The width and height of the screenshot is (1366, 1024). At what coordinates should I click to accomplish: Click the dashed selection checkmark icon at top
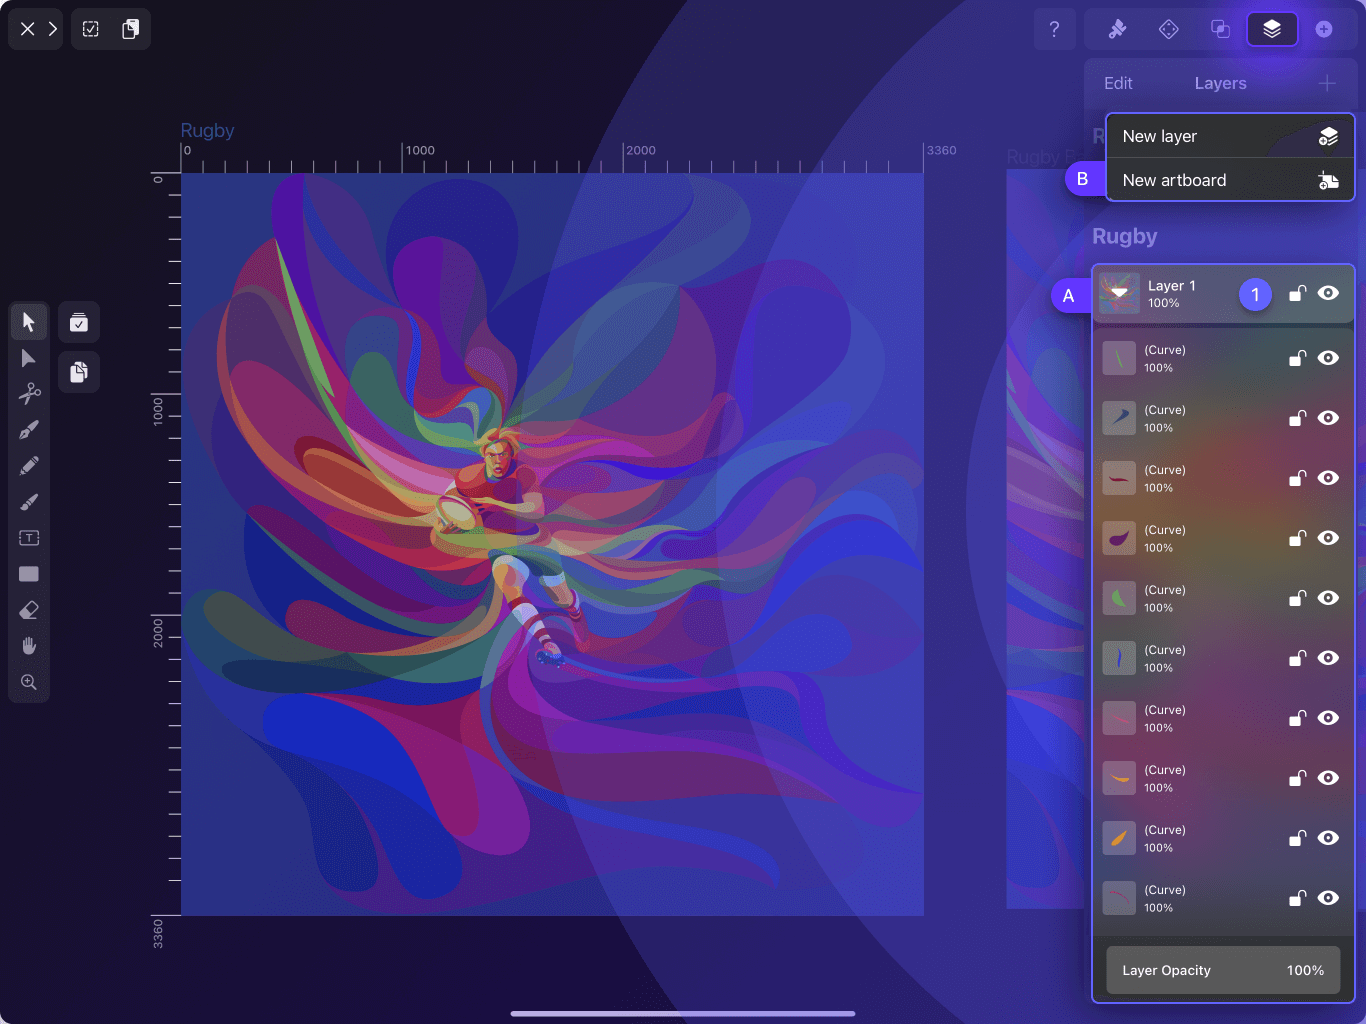pyautogui.click(x=91, y=29)
